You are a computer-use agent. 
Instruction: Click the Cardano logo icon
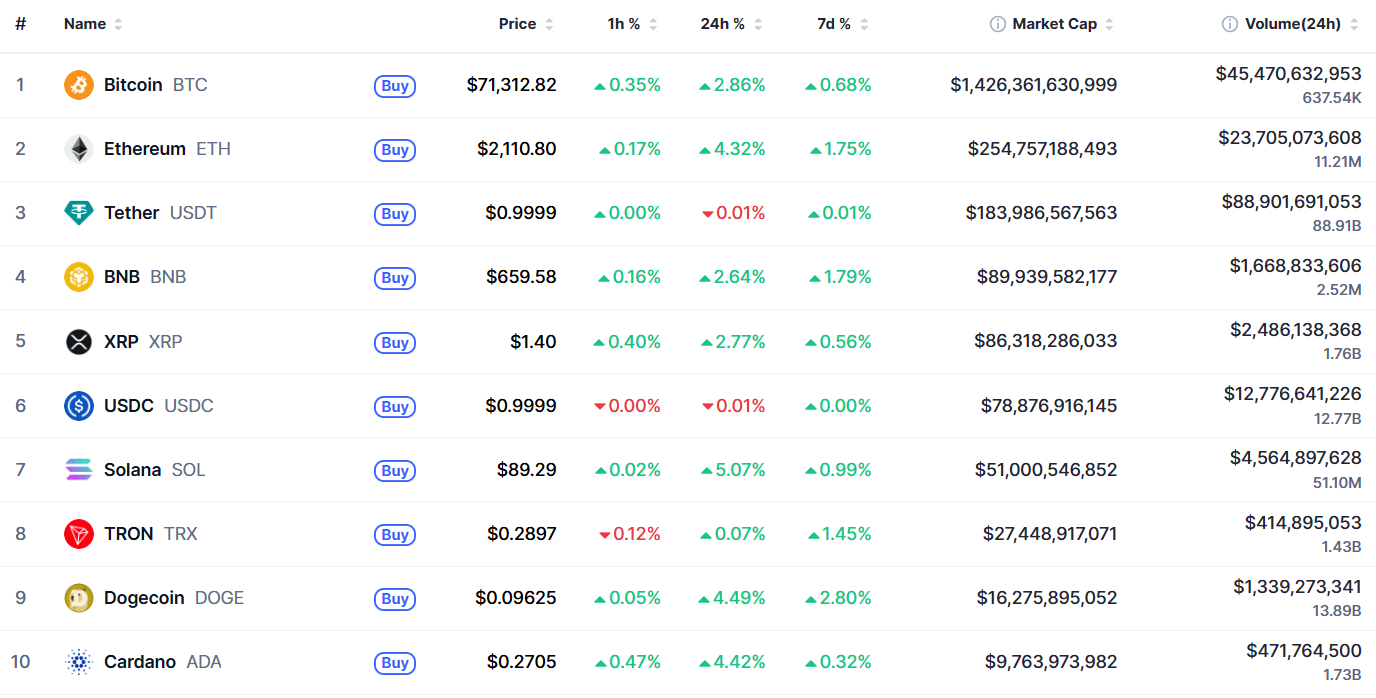(79, 662)
